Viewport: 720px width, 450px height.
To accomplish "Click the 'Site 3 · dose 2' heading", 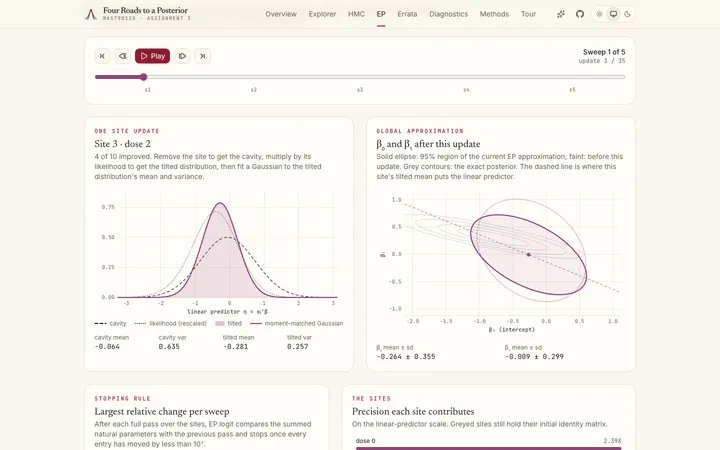I will point(123,144).
